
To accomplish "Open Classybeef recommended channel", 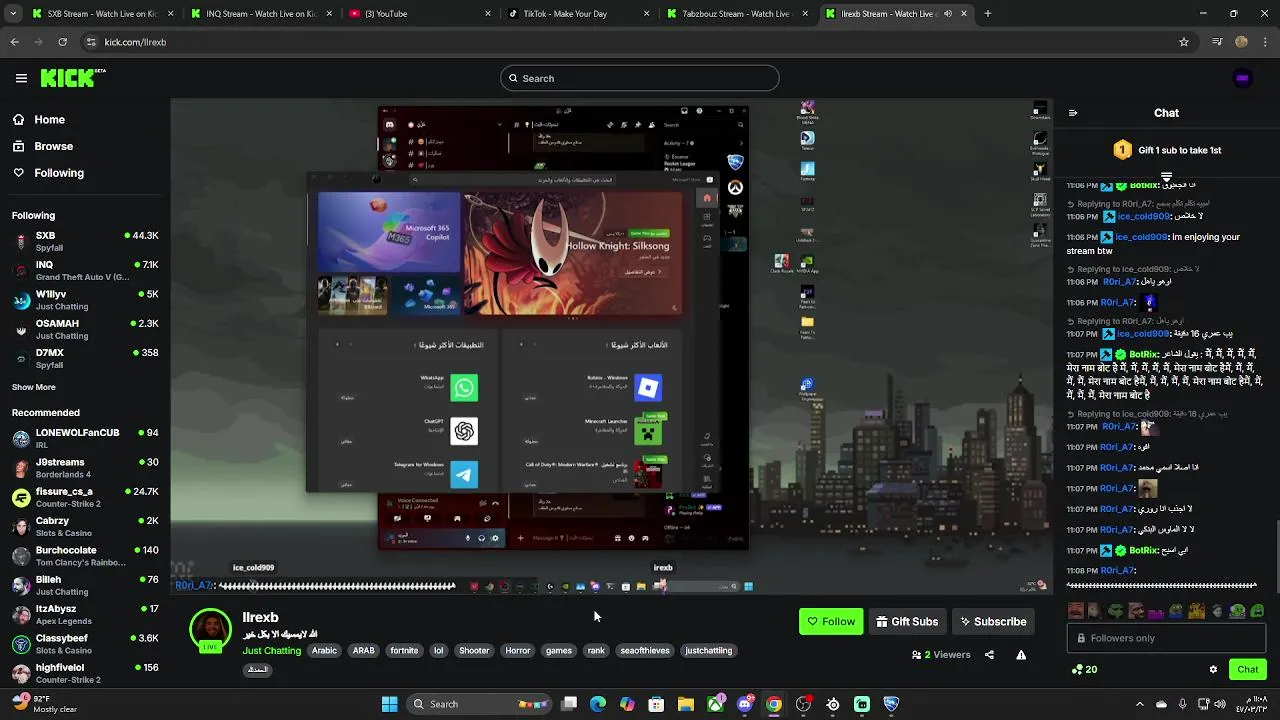I will (x=85, y=644).
